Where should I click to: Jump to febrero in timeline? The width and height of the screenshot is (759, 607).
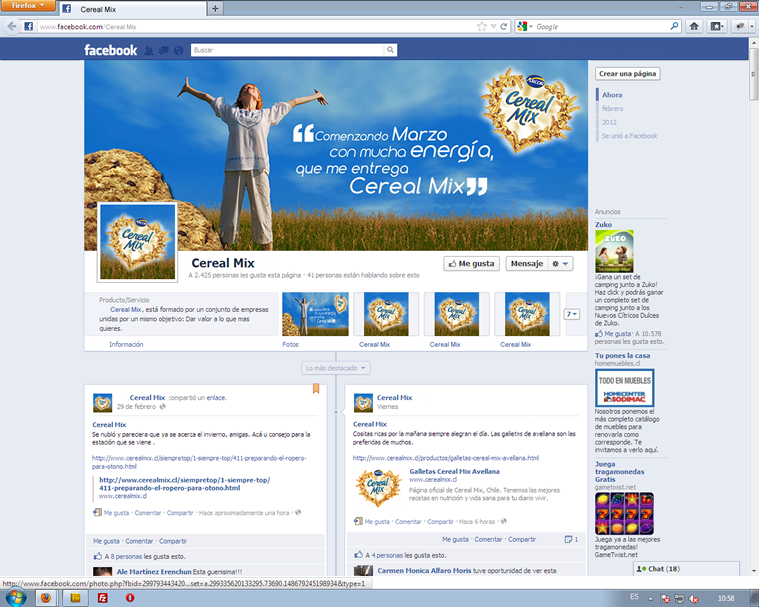[612, 109]
